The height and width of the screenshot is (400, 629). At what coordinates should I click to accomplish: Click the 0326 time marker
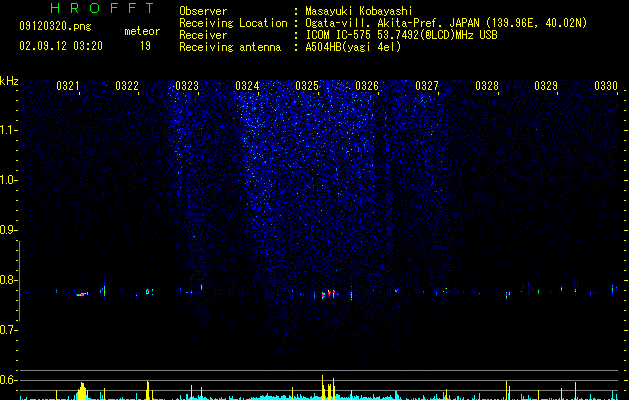coord(367,86)
